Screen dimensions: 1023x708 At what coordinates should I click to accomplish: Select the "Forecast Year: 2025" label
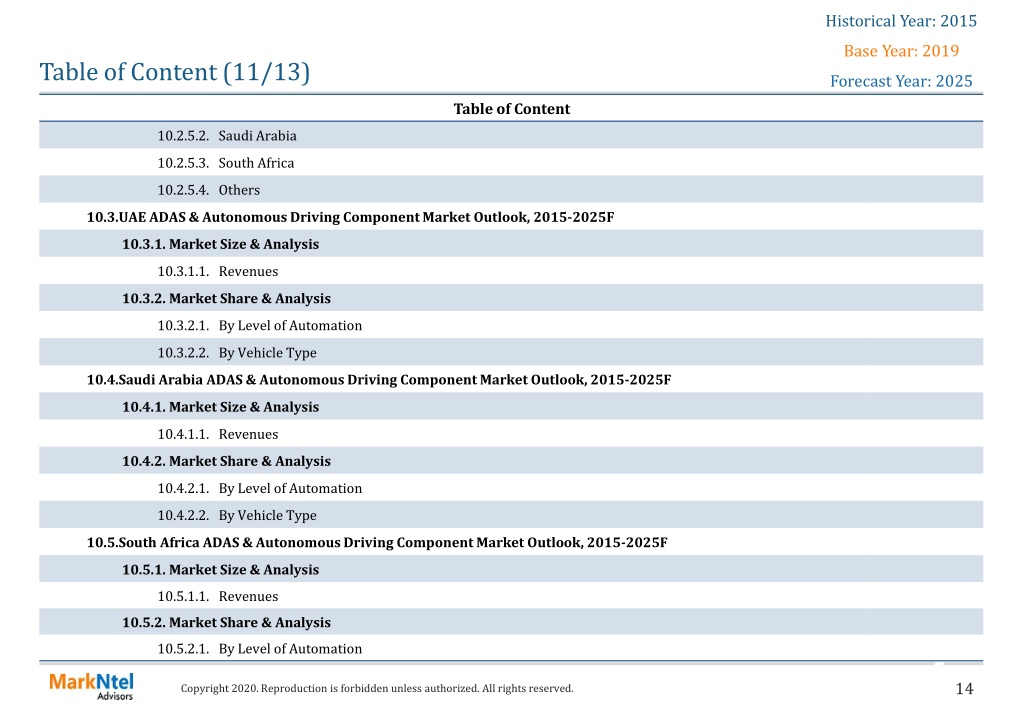point(901,81)
